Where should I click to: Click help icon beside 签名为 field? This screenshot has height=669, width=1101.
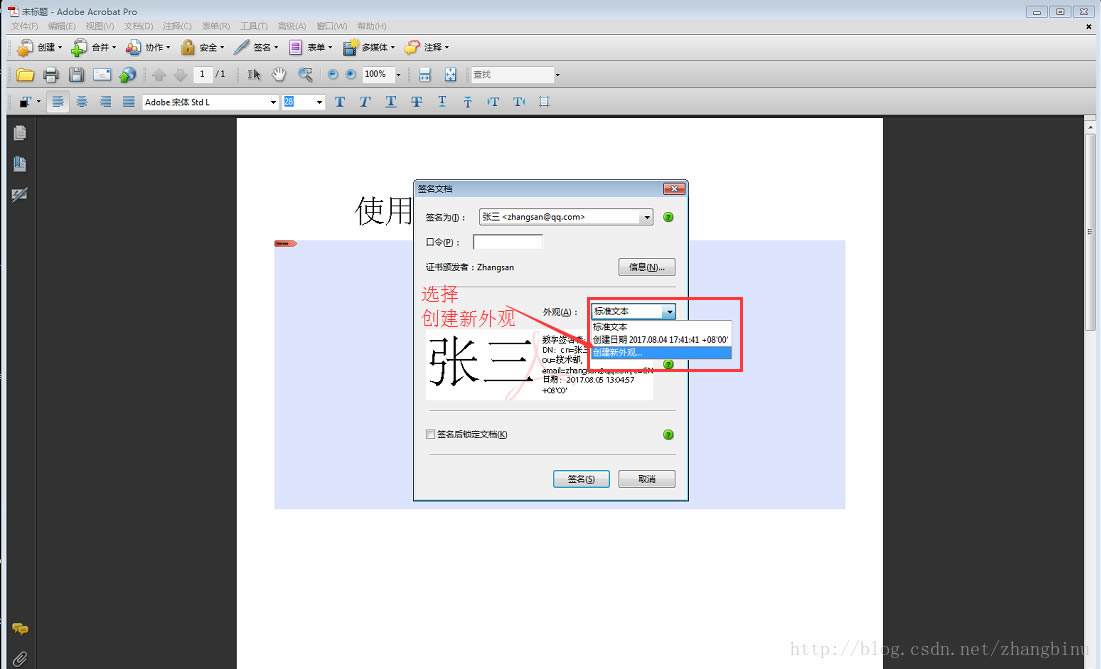[668, 217]
